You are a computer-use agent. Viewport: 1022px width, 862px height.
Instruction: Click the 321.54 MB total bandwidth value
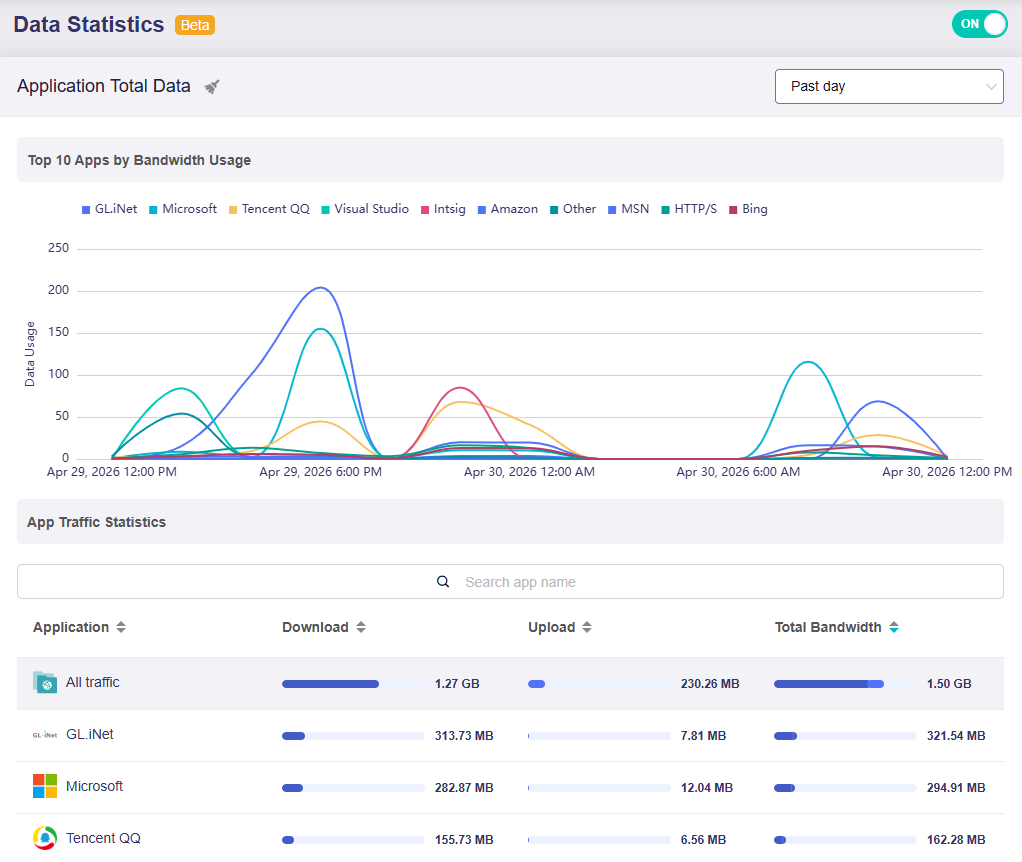click(956, 736)
